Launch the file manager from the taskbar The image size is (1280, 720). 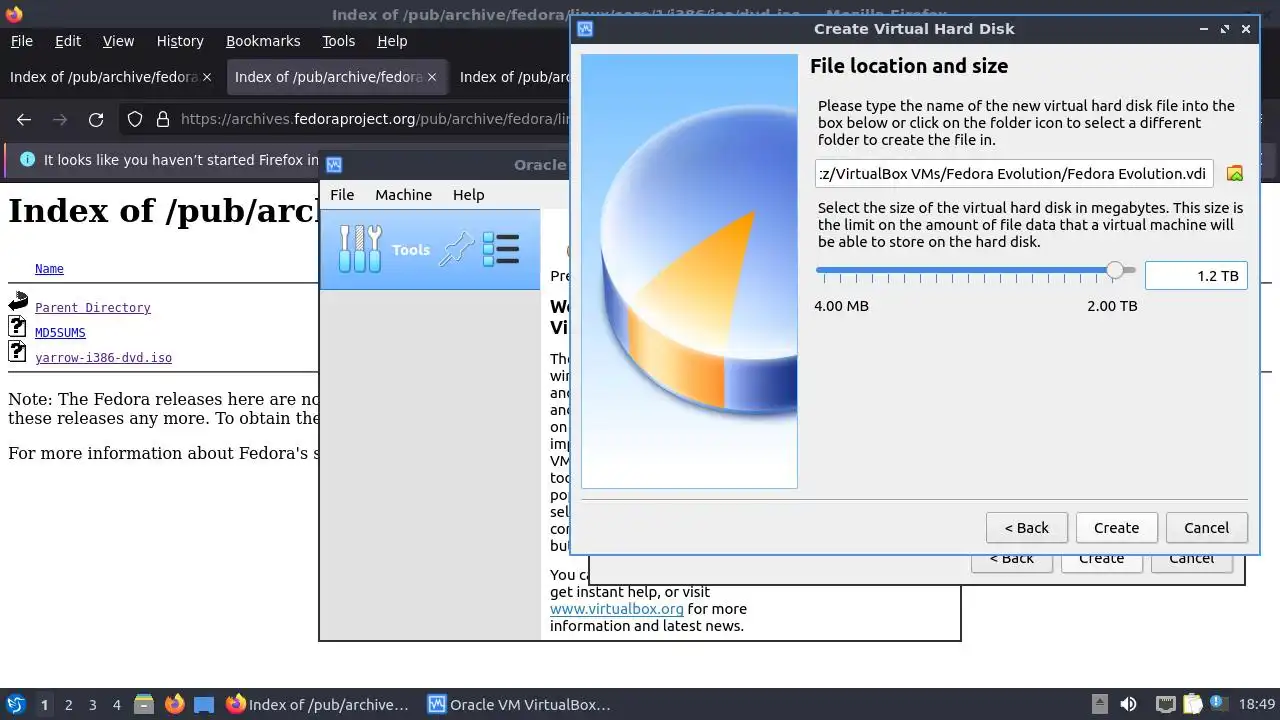click(143, 704)
